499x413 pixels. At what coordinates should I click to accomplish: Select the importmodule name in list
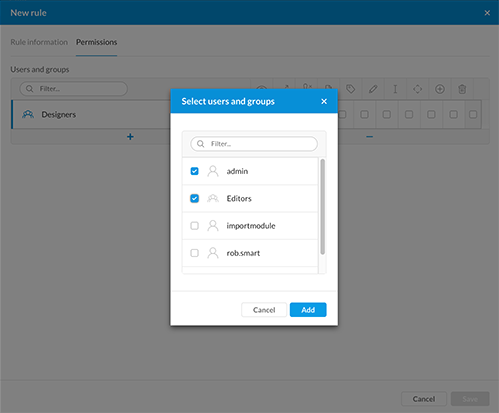tap(251, 226)
